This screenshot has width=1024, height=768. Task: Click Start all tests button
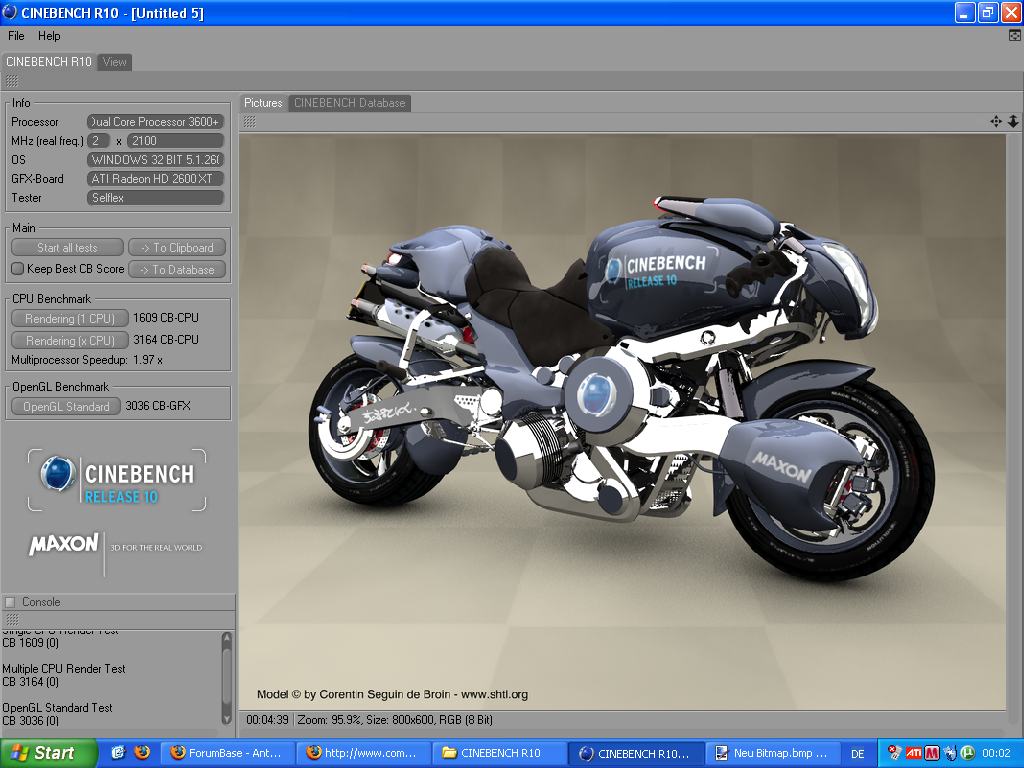click(67, 248)
